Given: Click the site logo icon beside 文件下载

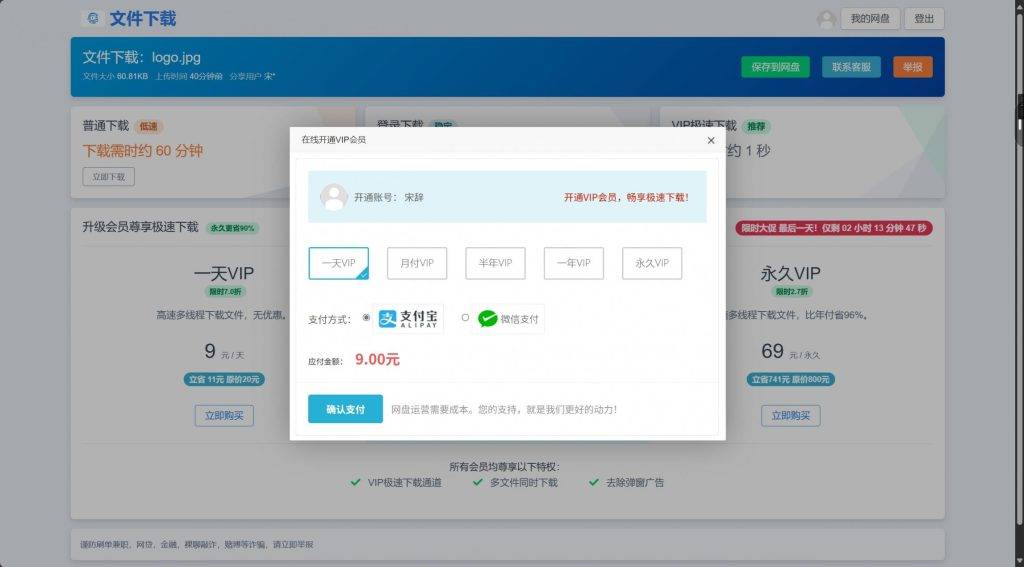Looking at the screenshot, I should coord(93,18).
